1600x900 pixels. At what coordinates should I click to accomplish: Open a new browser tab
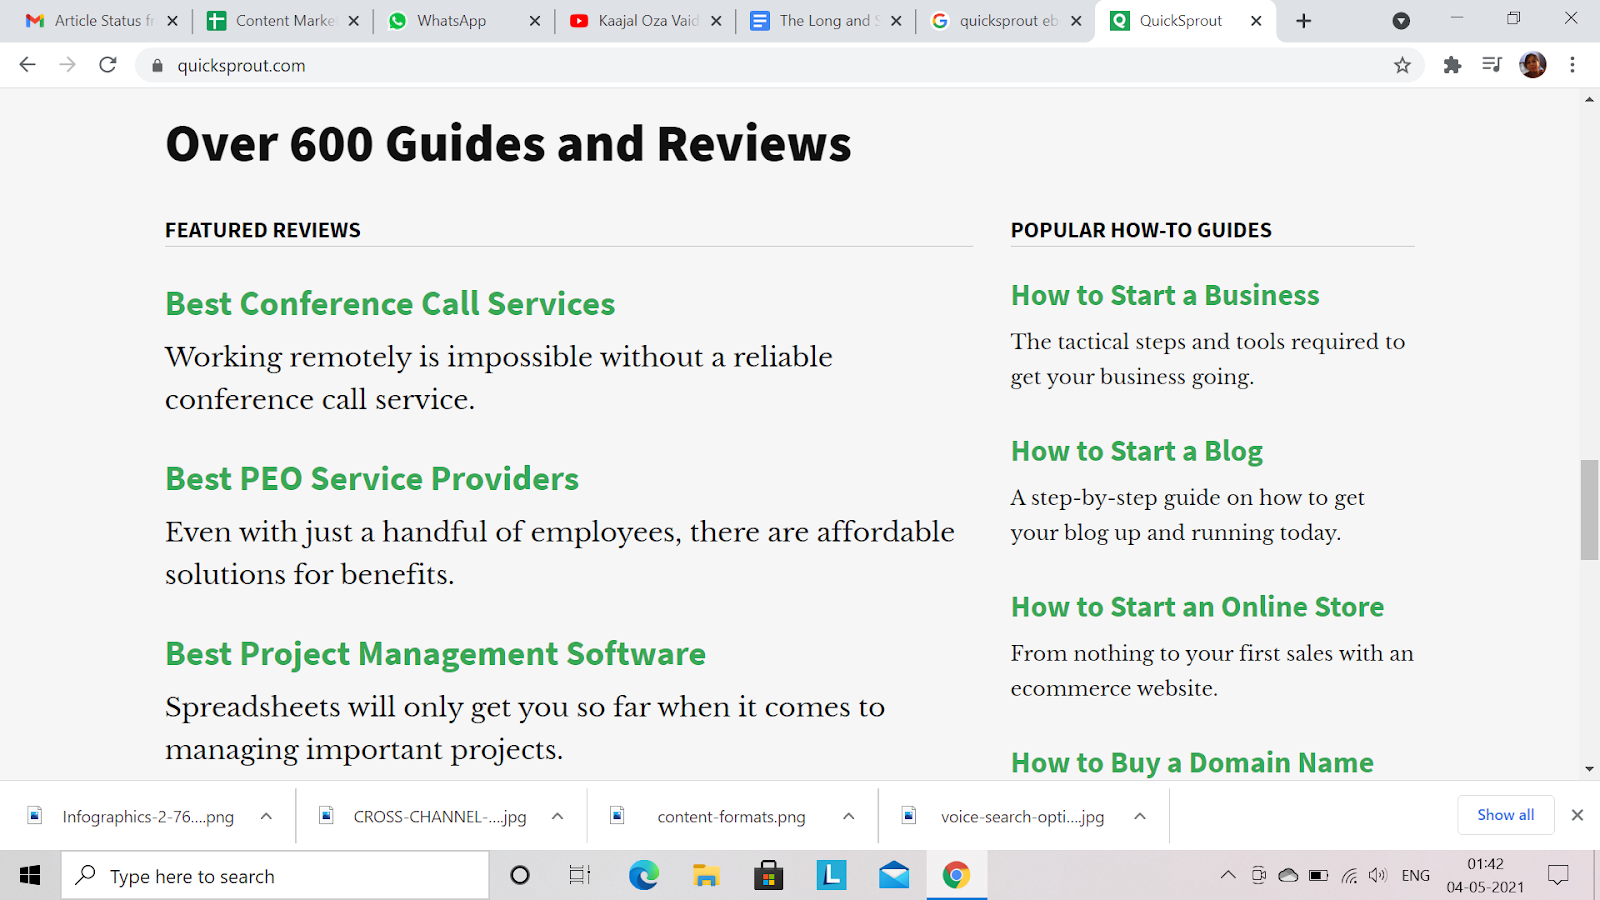point(1303,21)
